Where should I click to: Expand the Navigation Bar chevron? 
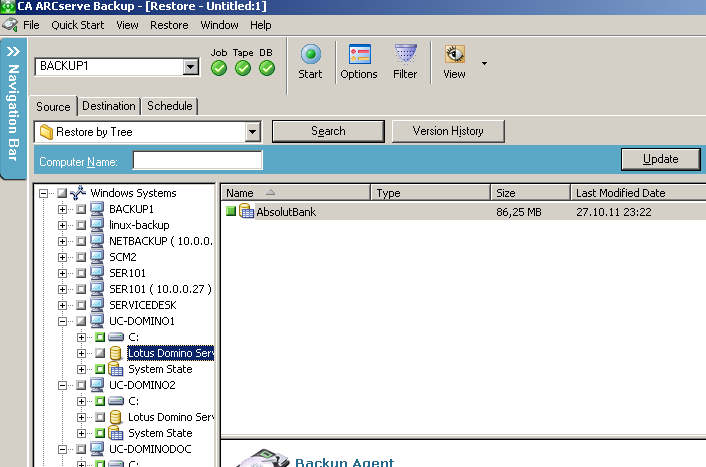click(14, 51)
